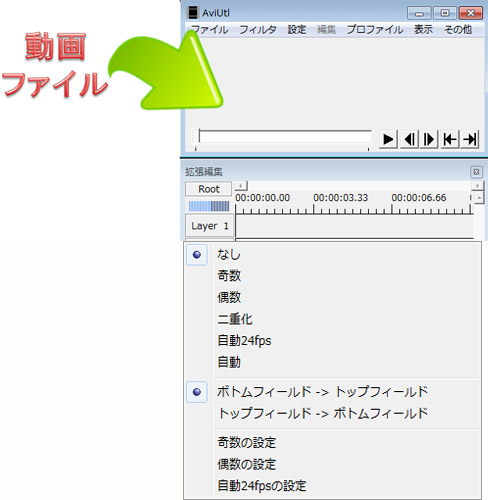
Task: Open the 設定 menu
Action: (297, 30)
